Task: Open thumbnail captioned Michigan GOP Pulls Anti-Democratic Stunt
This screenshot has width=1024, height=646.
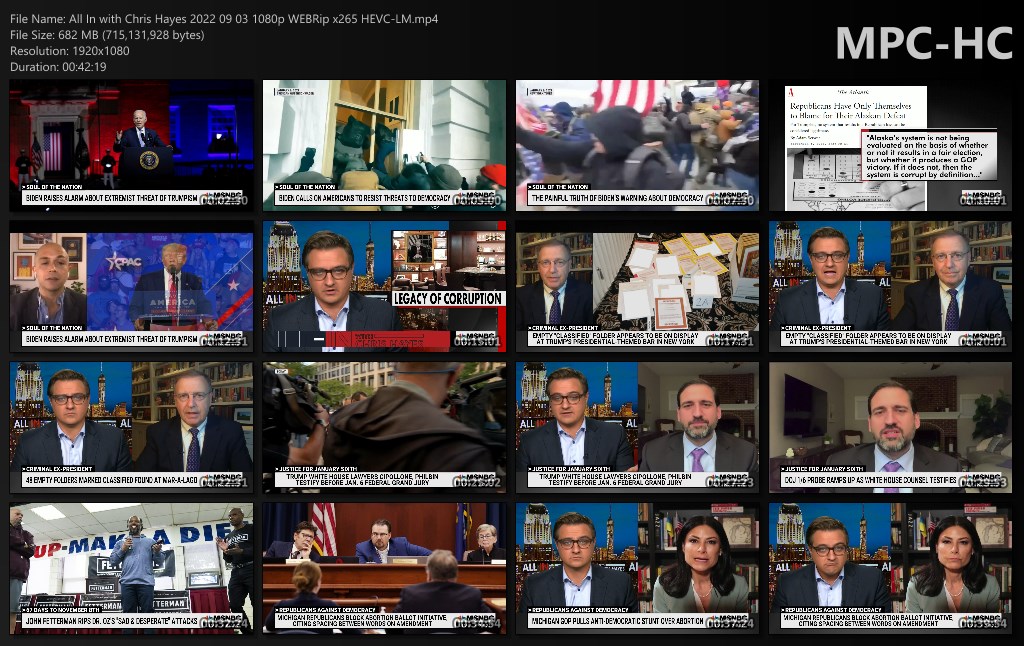Action: (x=637, y=568)
